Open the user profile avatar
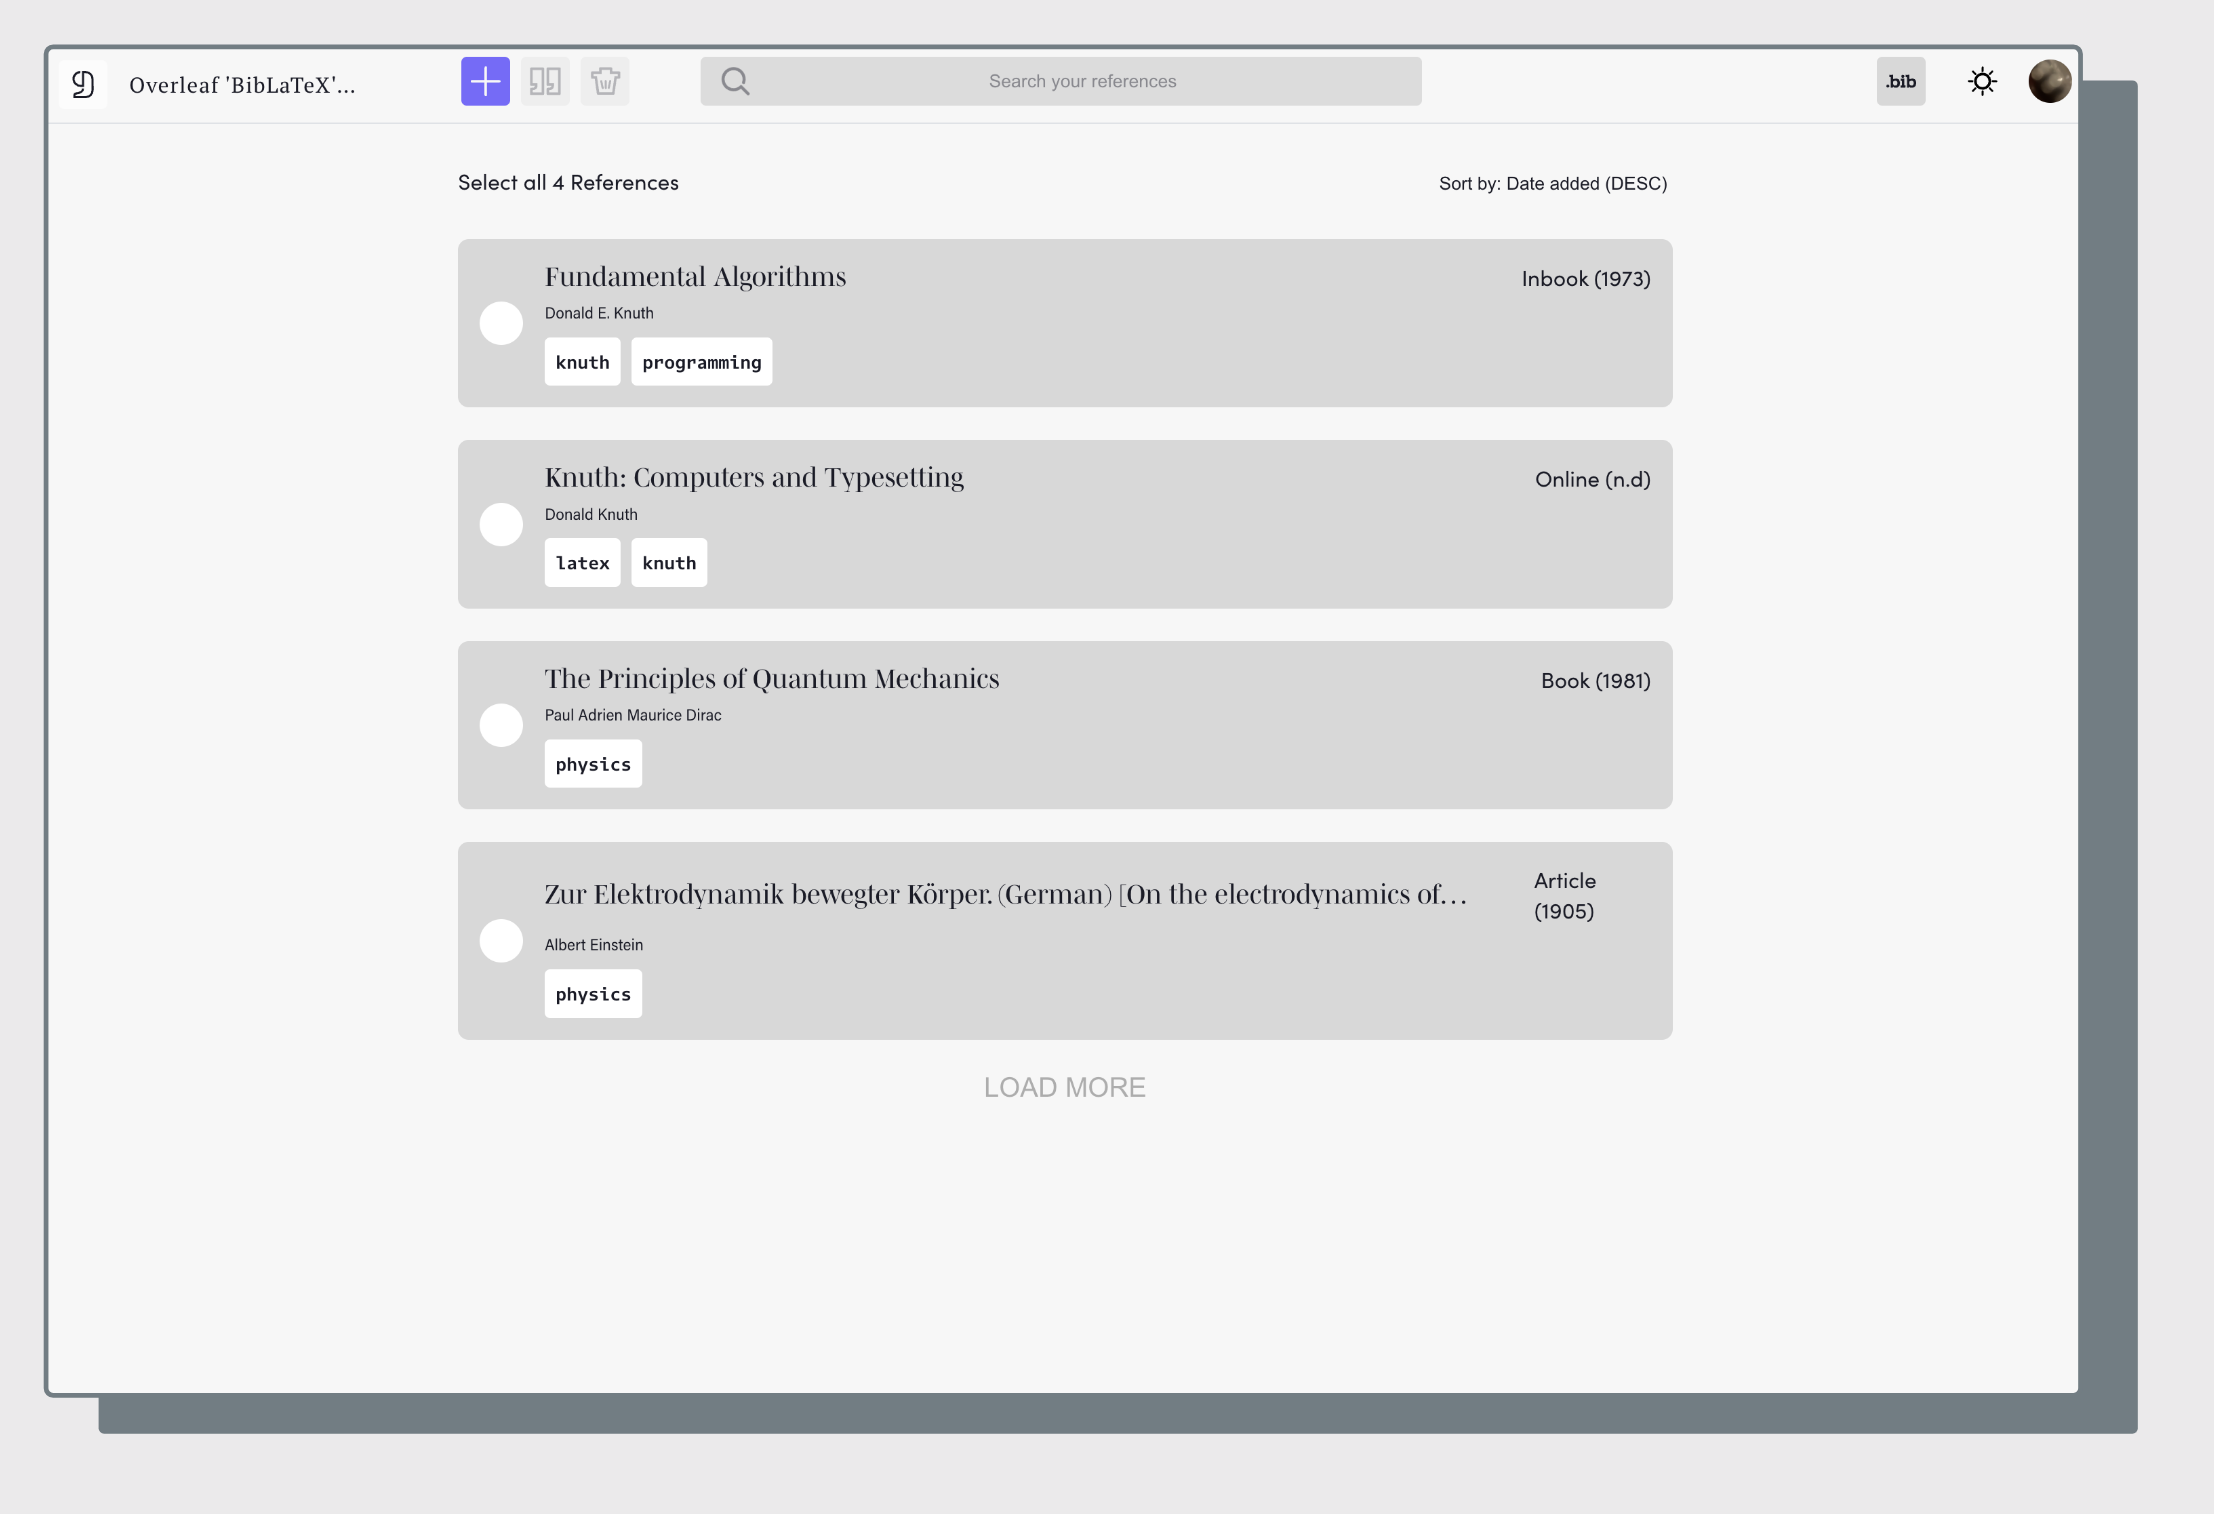 tap(2049, 81)
